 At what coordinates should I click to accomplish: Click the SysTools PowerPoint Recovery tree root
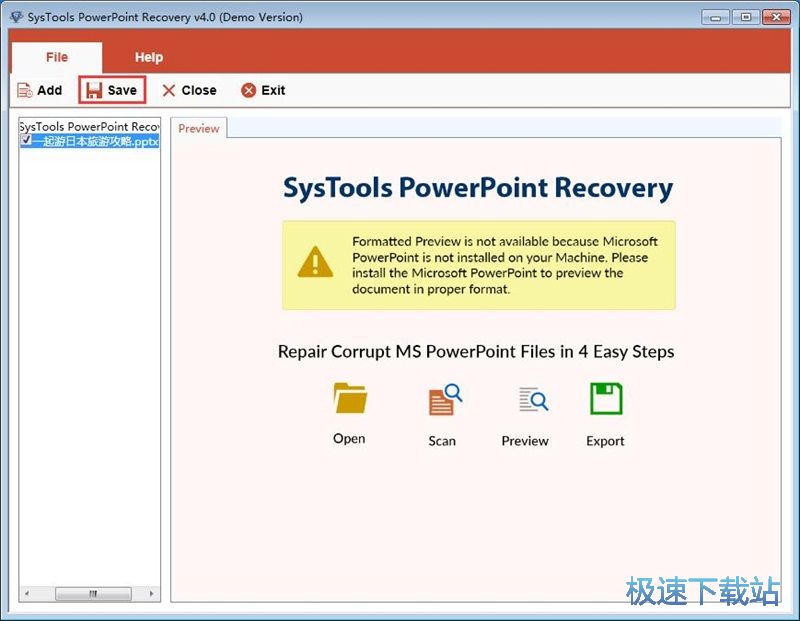(x=89, y=126)
